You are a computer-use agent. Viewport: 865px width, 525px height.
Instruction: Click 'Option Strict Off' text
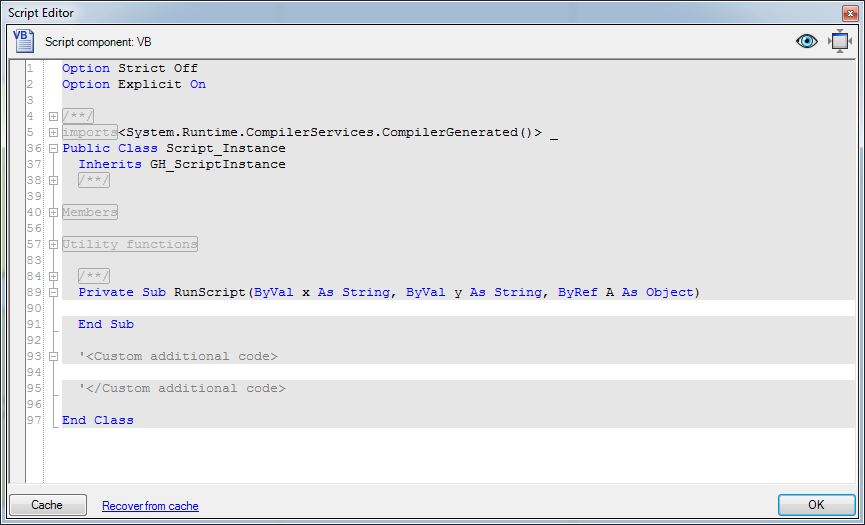click(130, 68)
